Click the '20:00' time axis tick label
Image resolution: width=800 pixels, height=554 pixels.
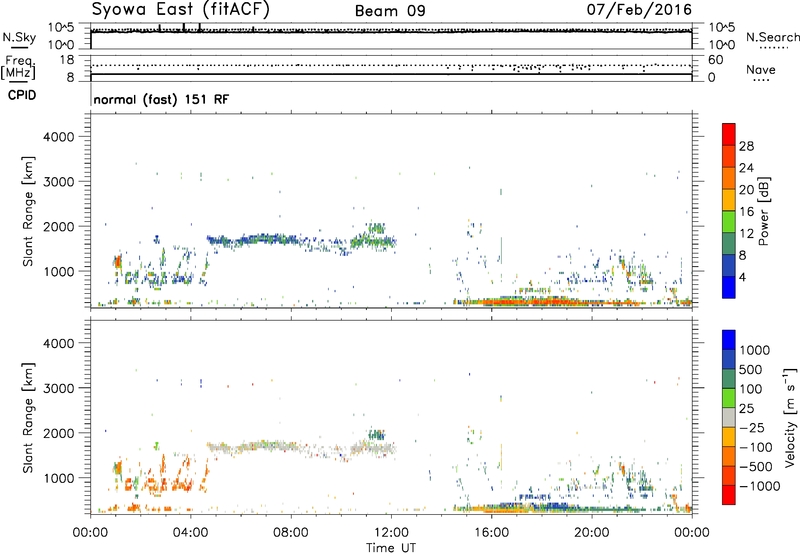pyautogui.click(x=592, y=533)
